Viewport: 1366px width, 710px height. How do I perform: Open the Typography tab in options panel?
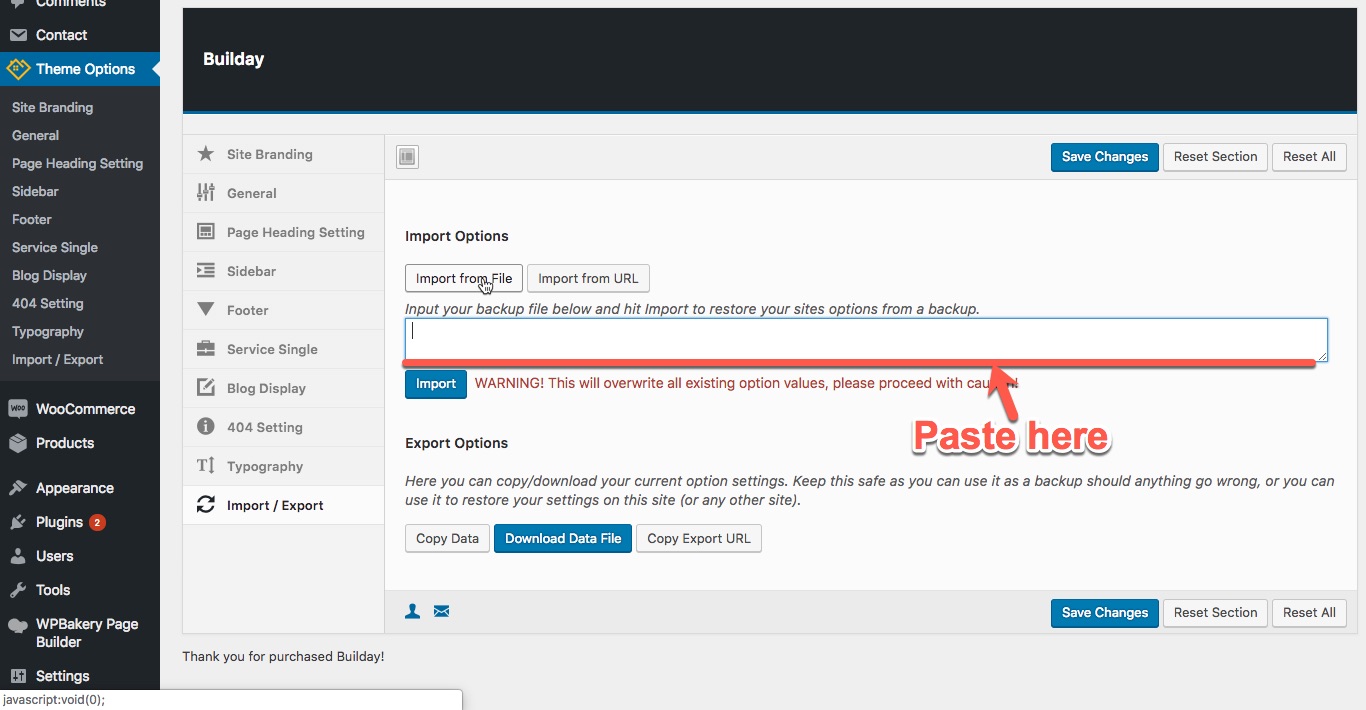click(283, 466)
